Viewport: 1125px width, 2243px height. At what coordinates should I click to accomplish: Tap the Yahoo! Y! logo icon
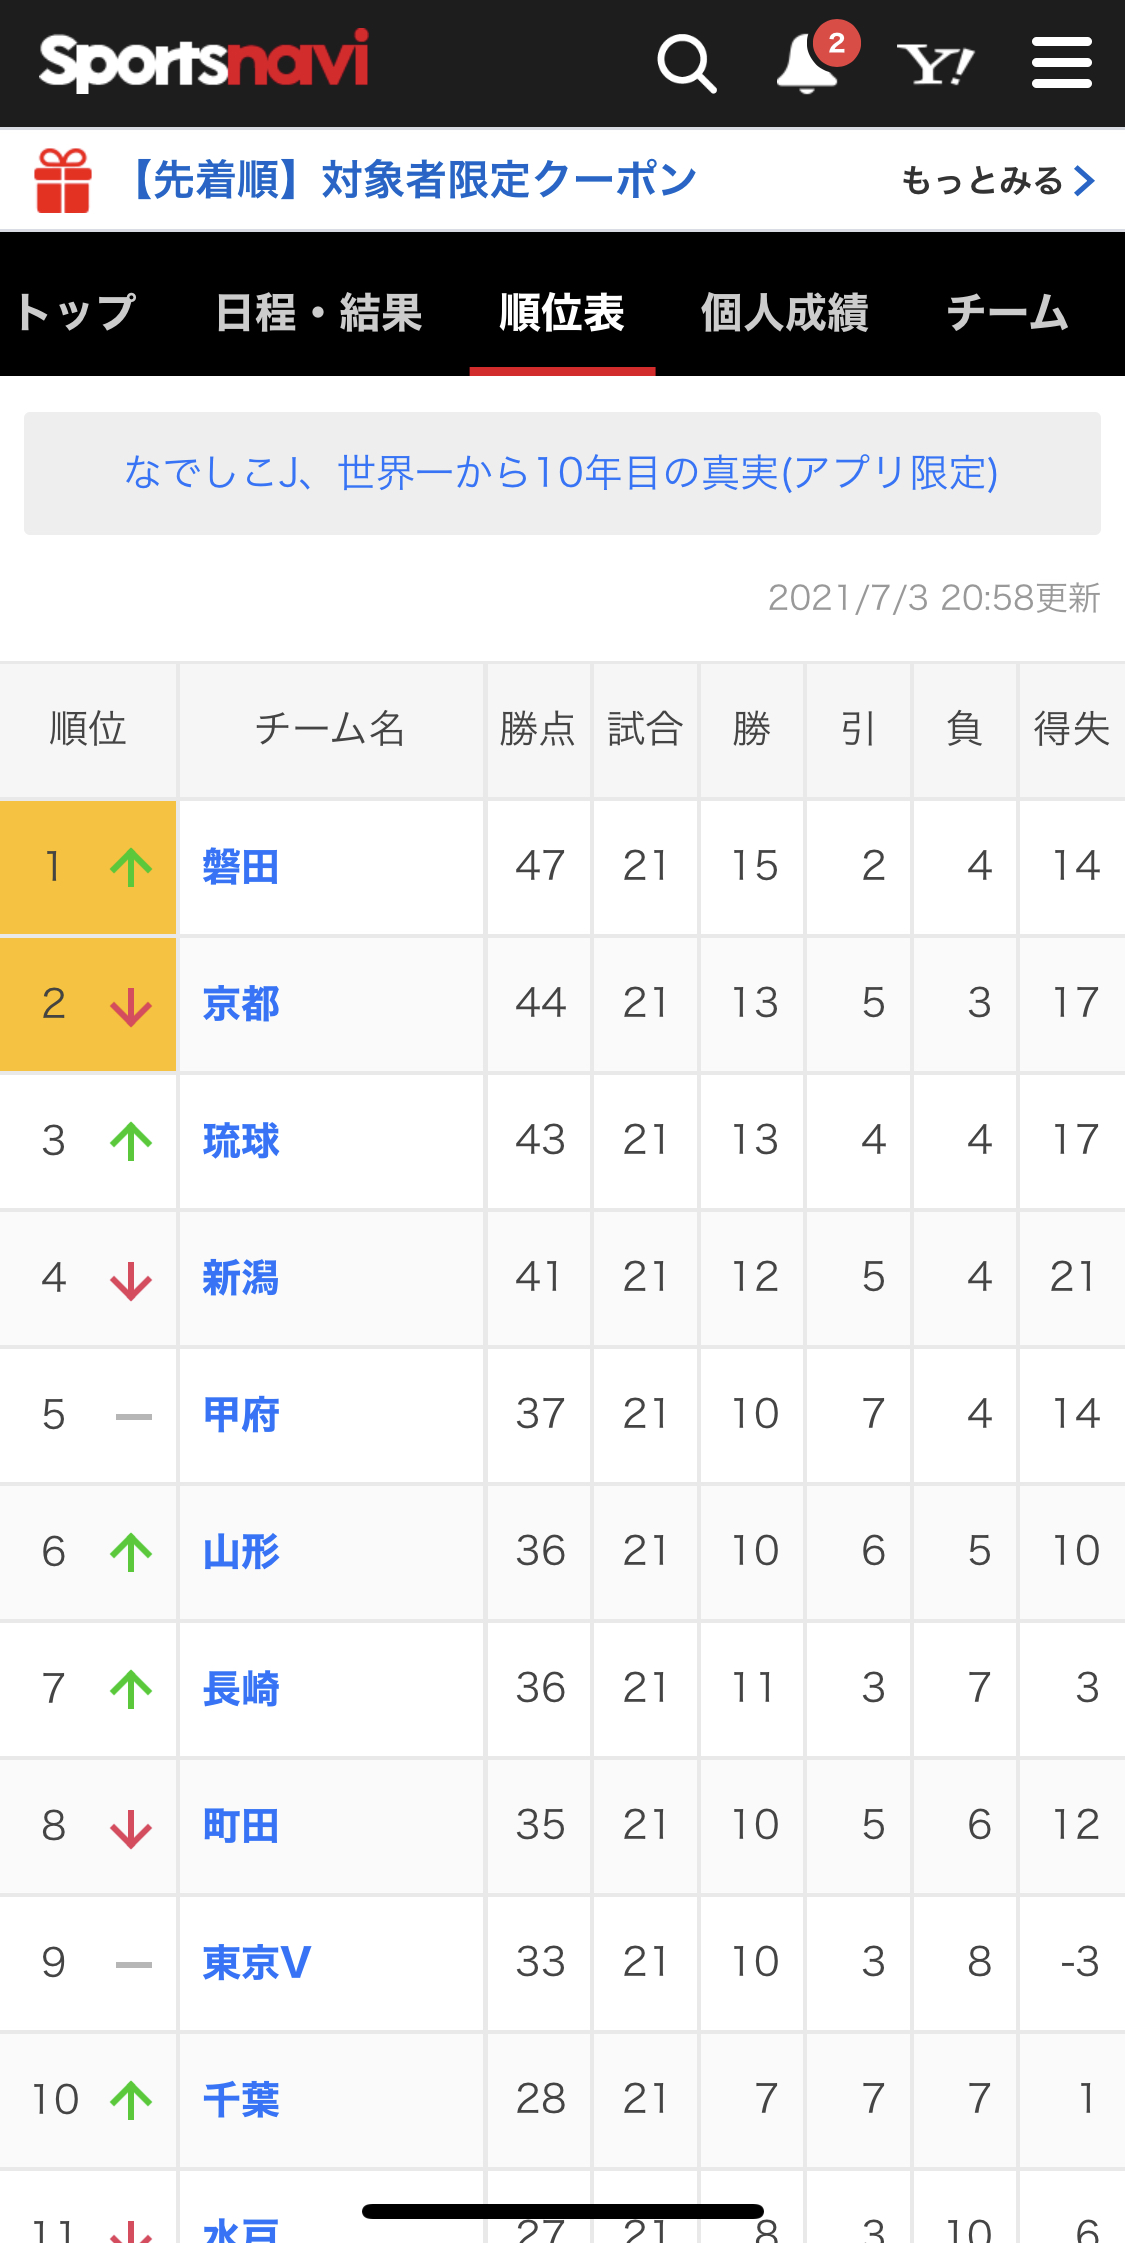tap(935, 65)
